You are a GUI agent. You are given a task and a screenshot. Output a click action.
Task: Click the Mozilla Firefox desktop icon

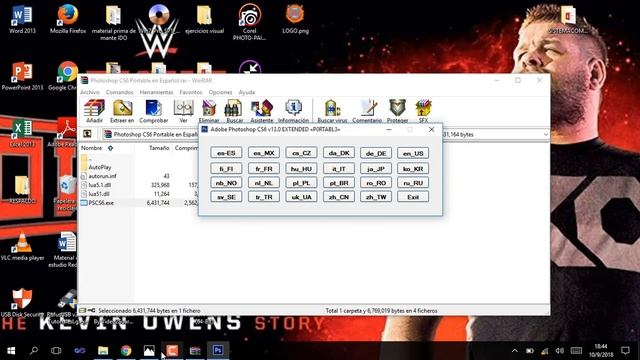pyautogui.click(x=68, y=20)
